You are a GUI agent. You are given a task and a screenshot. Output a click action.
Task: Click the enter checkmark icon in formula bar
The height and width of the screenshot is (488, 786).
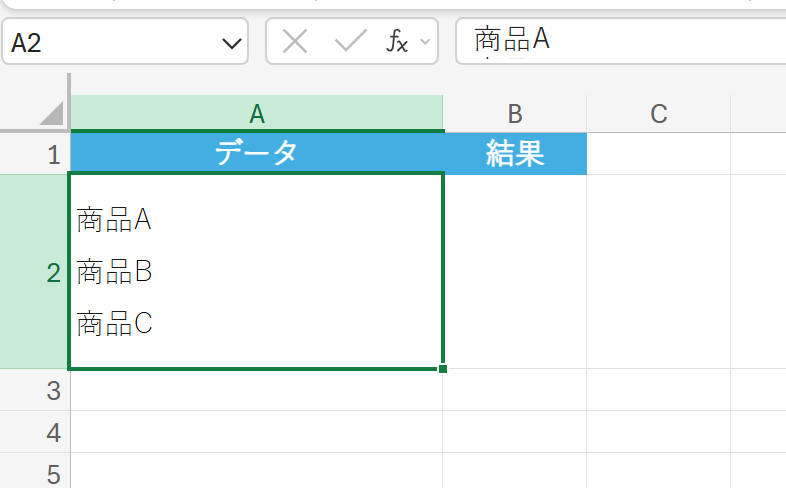[x=350, y=41]
